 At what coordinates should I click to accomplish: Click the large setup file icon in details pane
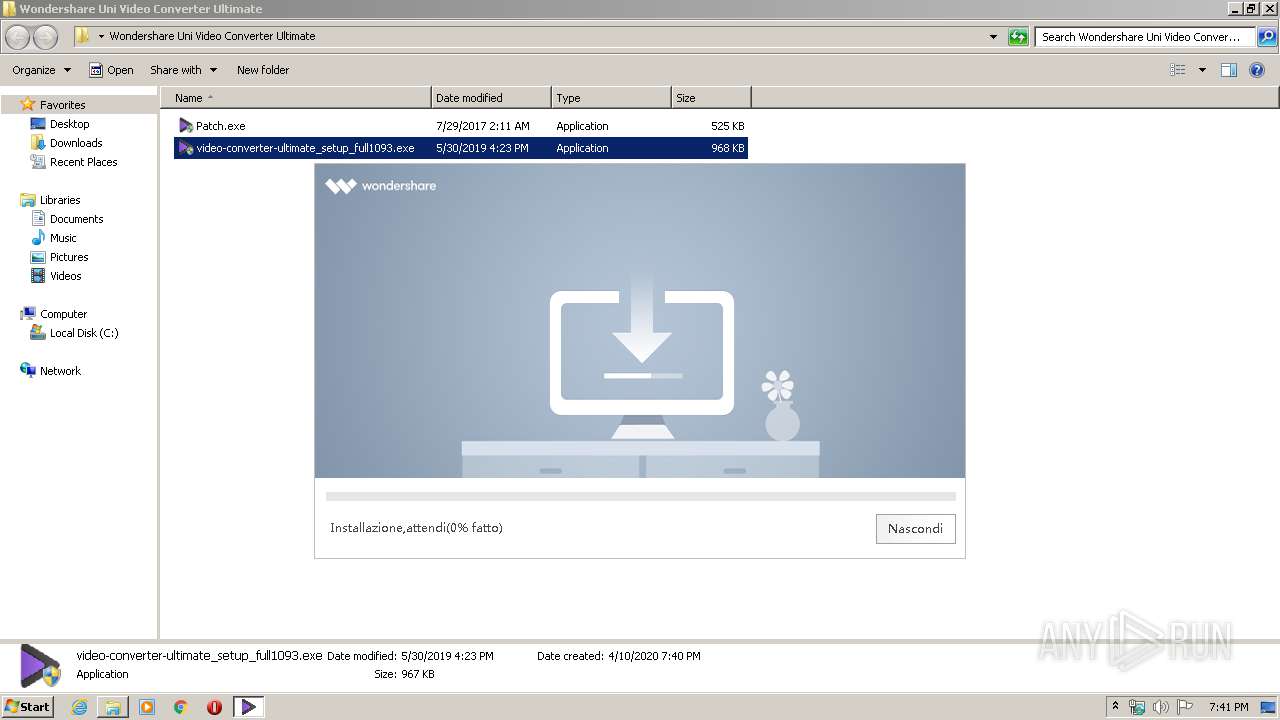tap(40, 666)
